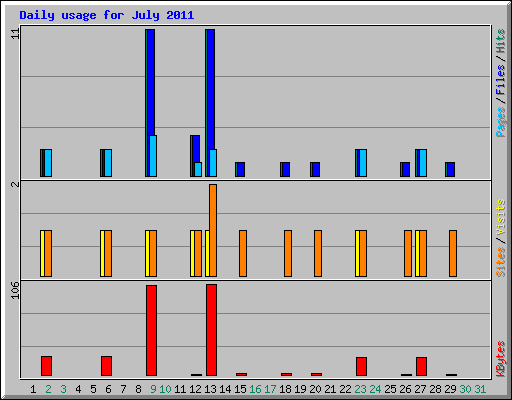Click the yellow Visits bar for day 23

pos(357,253)
